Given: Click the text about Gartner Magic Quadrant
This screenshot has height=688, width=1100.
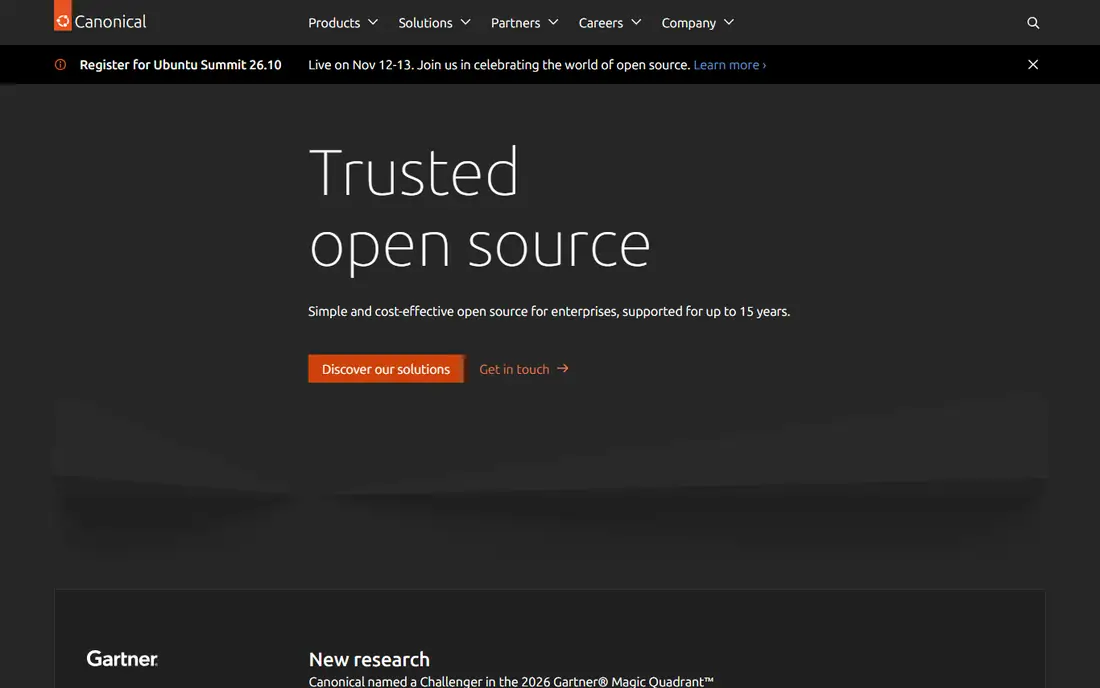Looking at the screenshot, I should click(x=511, y=681).
